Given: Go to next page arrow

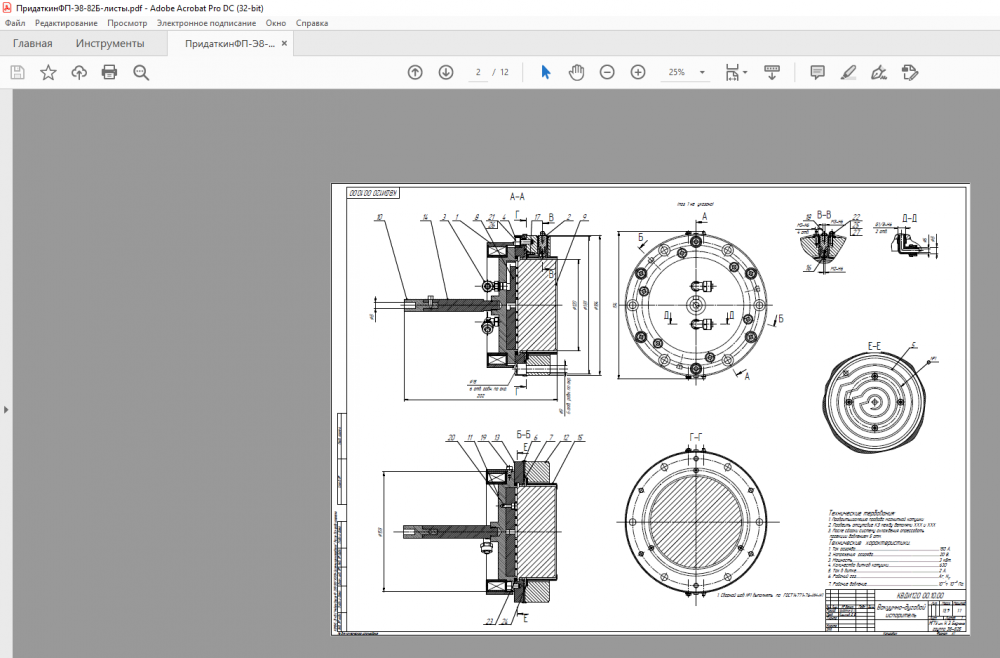Looking at the screenshot, I should tap(446, 72).
